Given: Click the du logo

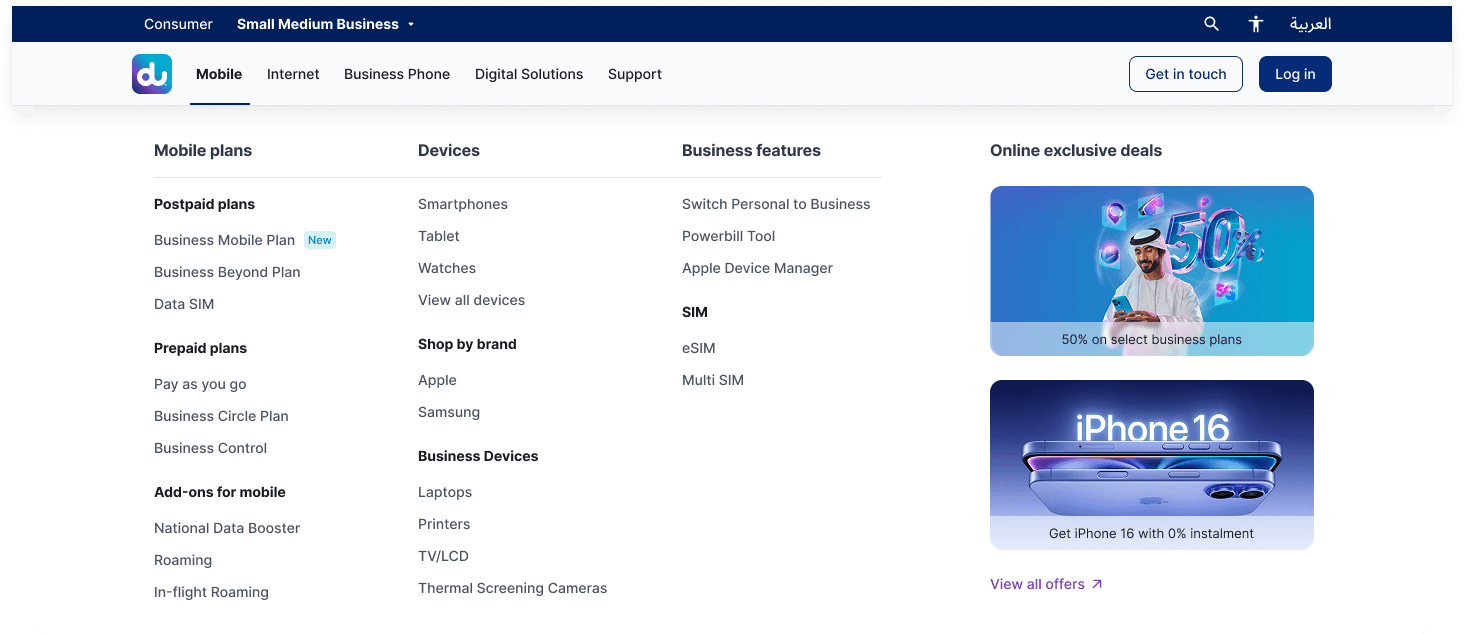Looking at the screenshot, I should coord(152,74).
